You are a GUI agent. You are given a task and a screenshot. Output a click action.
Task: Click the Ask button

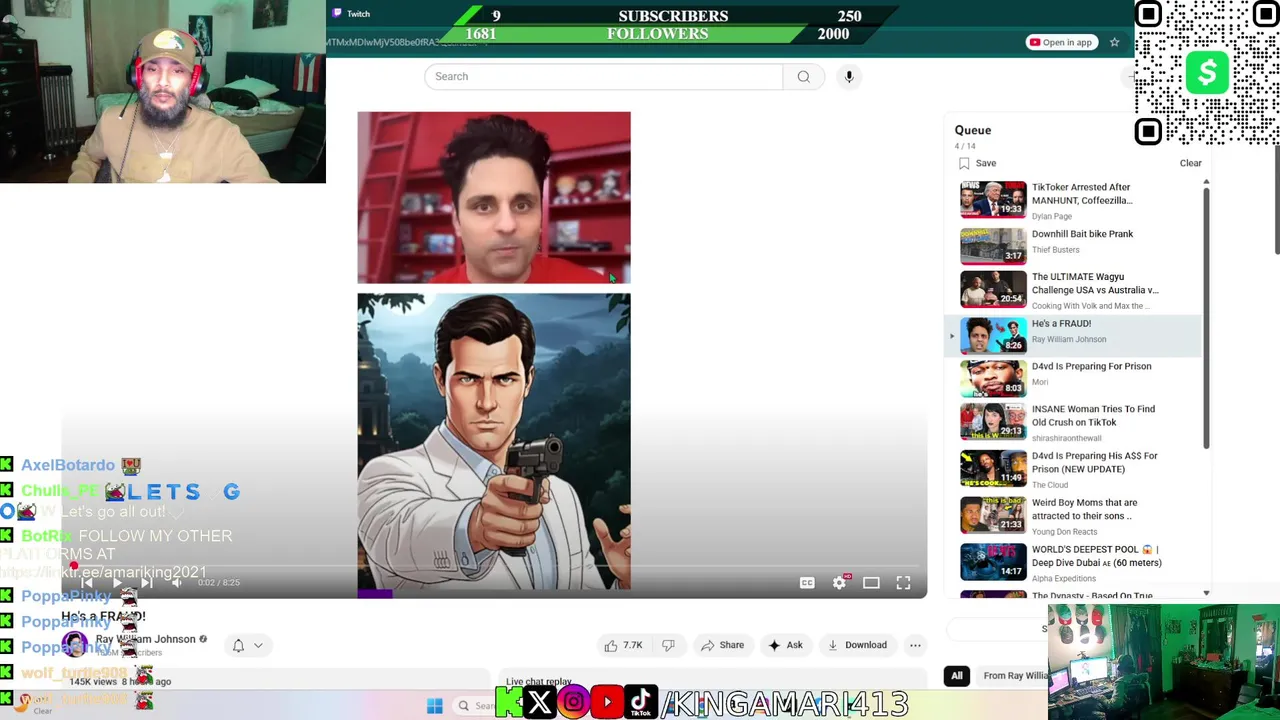pos(785,645)
